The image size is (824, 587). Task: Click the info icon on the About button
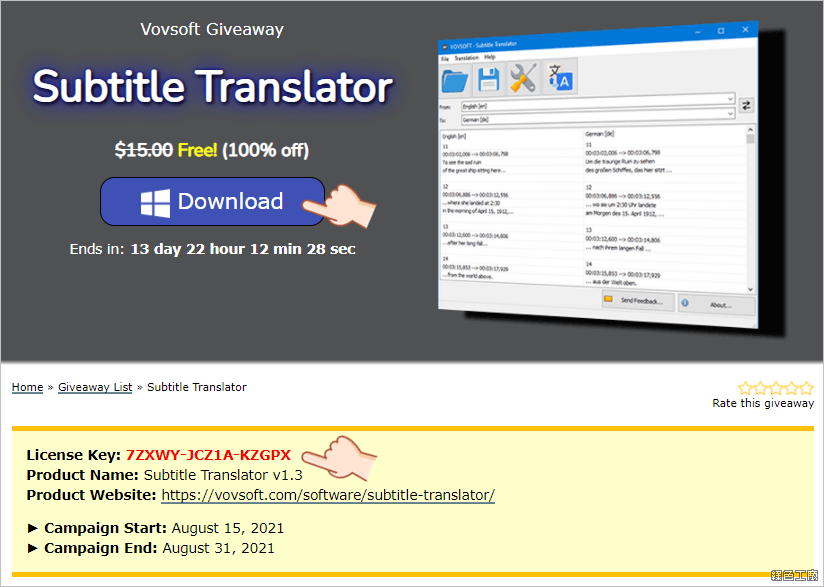point(684,302)
